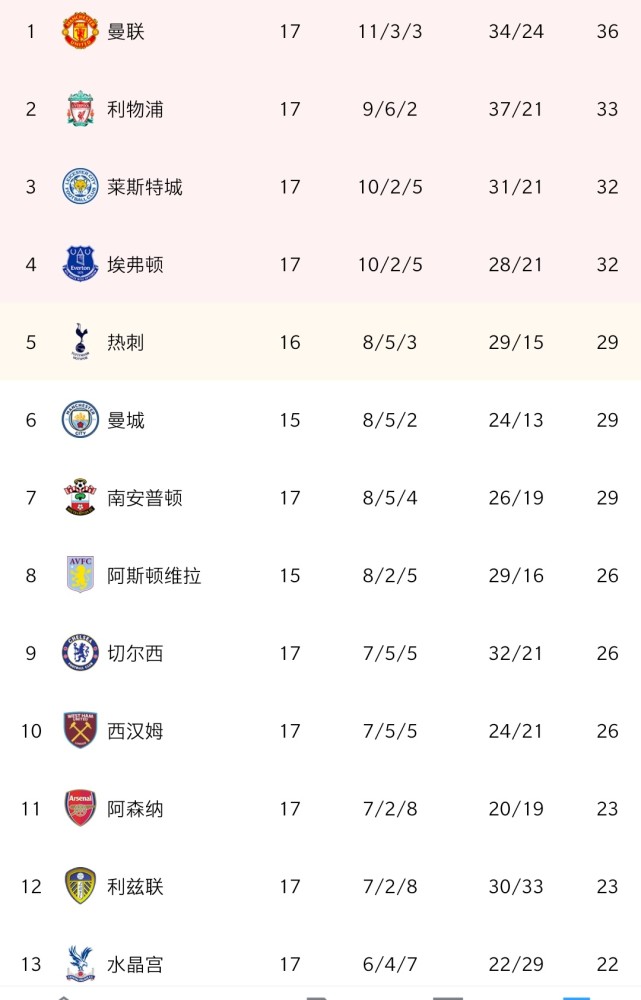Tap the Everton club badge
This screenshot has width=641, height=1000.
(x=80, y=264)
